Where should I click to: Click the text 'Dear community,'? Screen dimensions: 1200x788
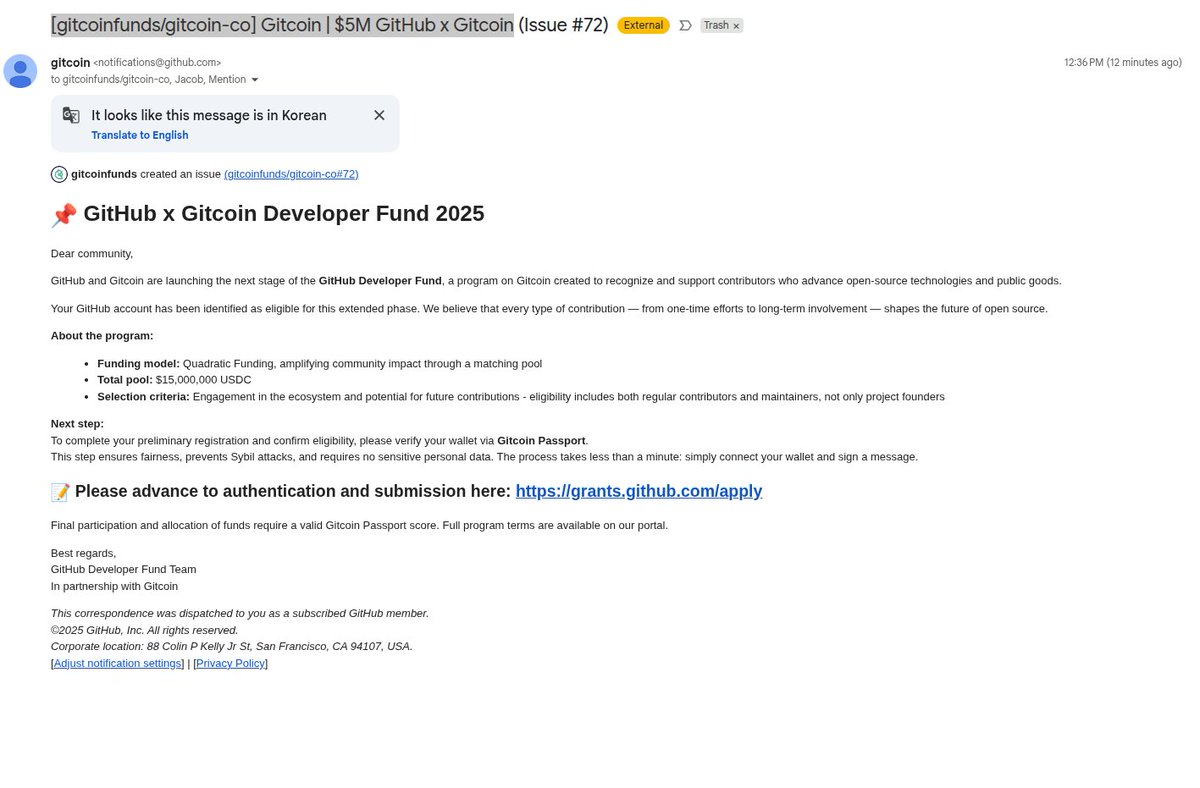pyautogui.click(x=92, y=253)
